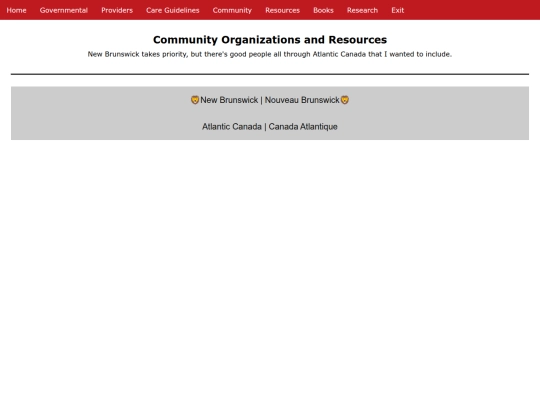Screen dimensions: 540x405
Task: Click lion emoji left of New Brunswick
Action: pyautogui.click(x=195, y=100)
